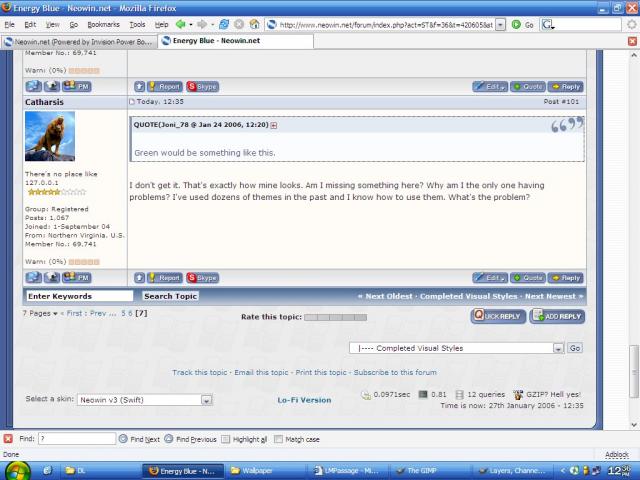Click the first profile icon in lower post footer
Image resolution: width=640 pixels, height=480 pixels.
33,278
